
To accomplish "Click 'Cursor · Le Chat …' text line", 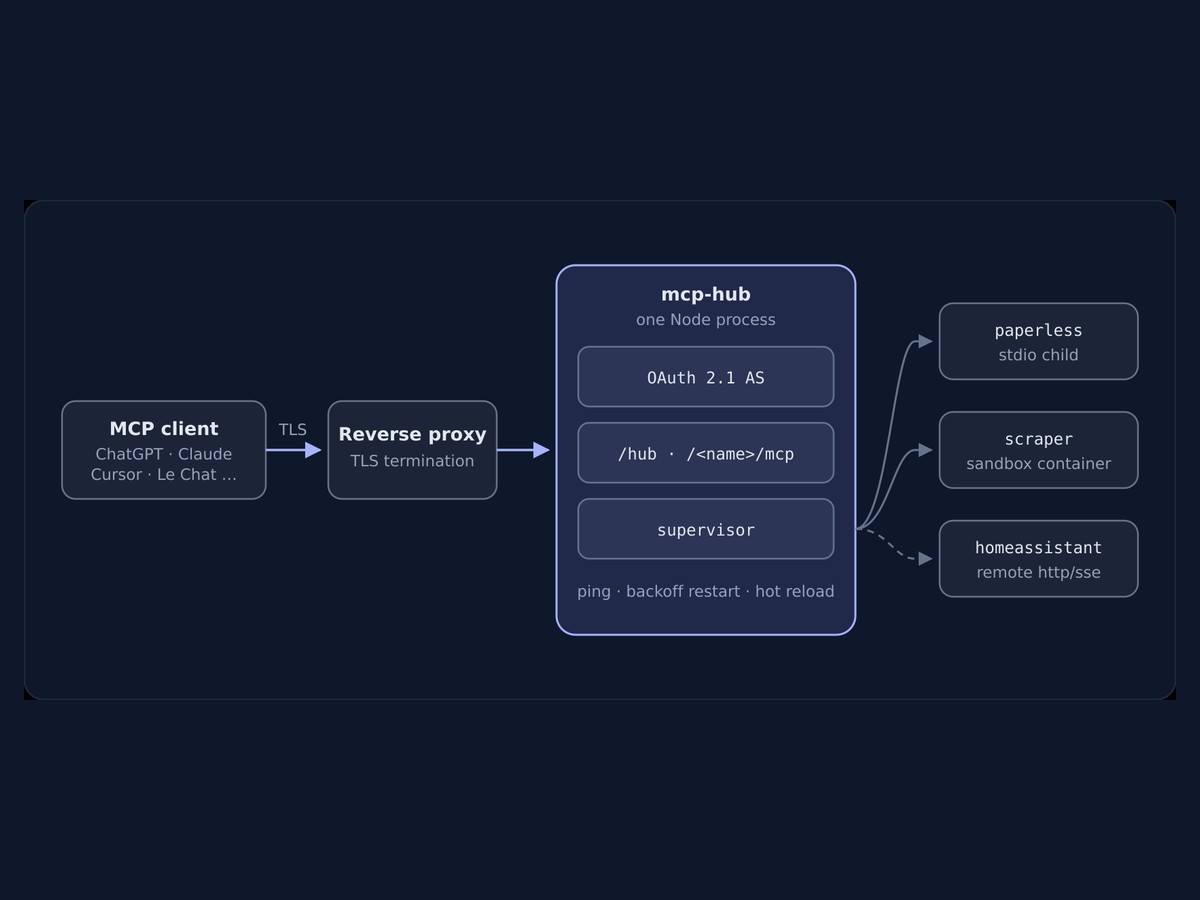I will click(x=164, y=474).
